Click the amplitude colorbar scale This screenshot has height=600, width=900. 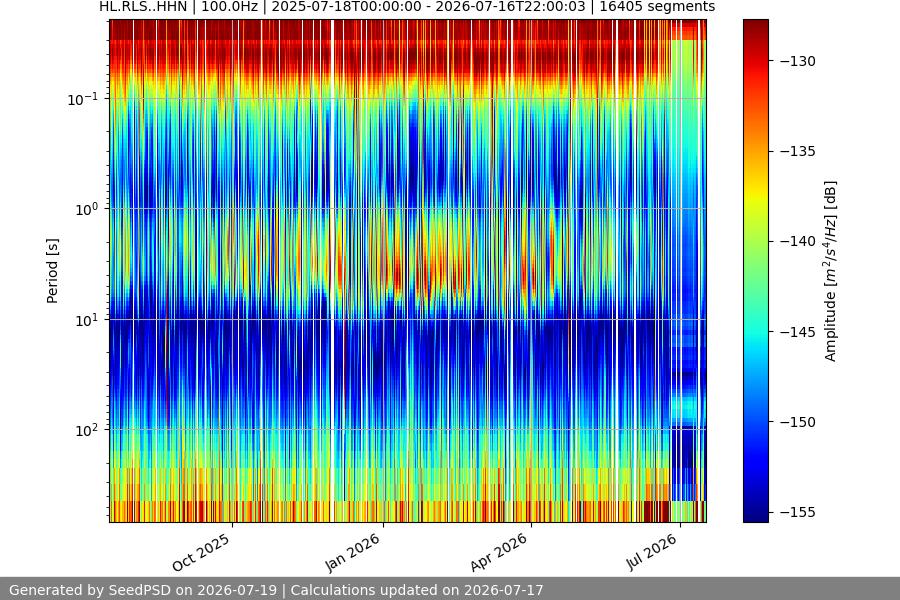click(755, 271)
